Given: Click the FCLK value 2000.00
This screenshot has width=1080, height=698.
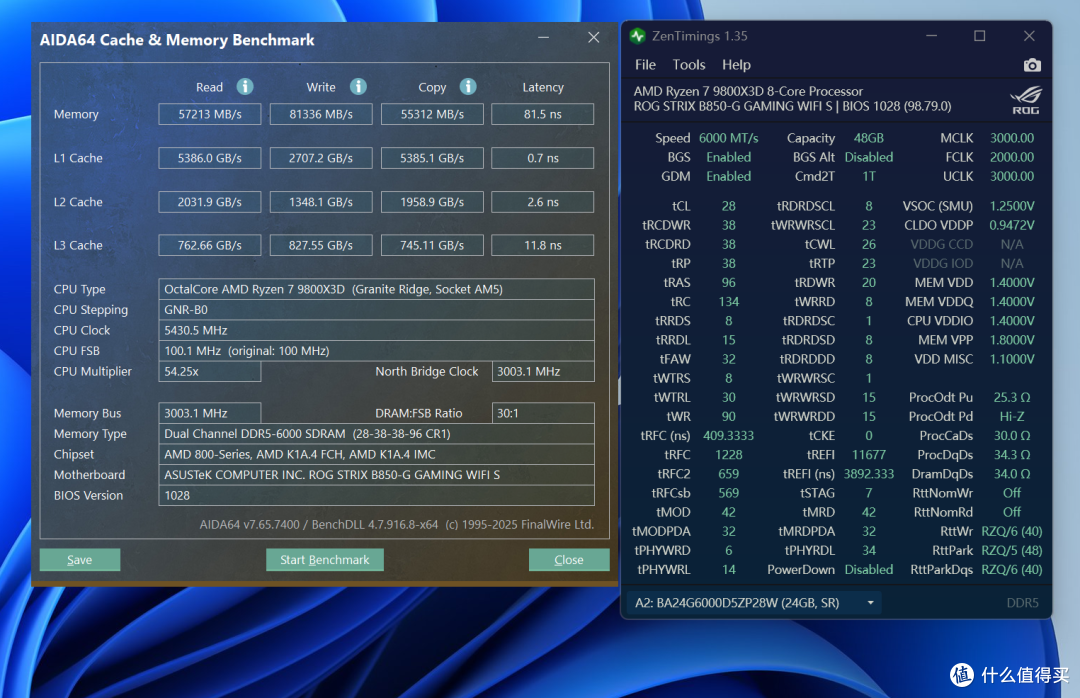Looking at the screenshot, I should tap(1012, 157).
